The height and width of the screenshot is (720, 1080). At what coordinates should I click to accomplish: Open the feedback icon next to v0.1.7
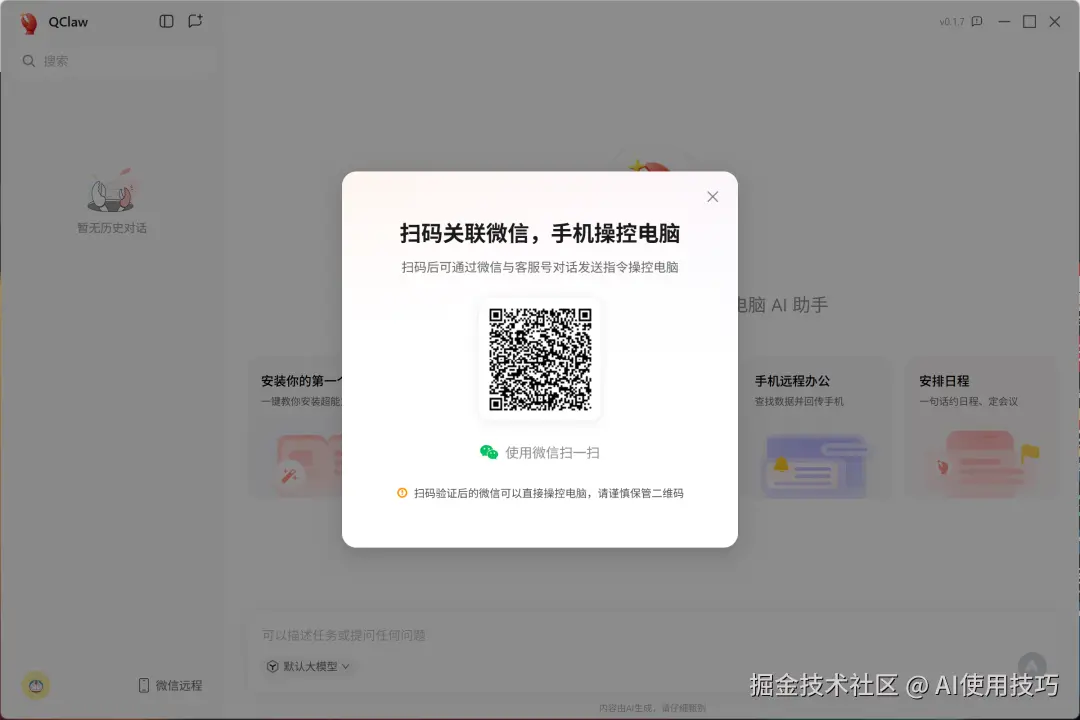pyautogui.click(x=977, y=22)
